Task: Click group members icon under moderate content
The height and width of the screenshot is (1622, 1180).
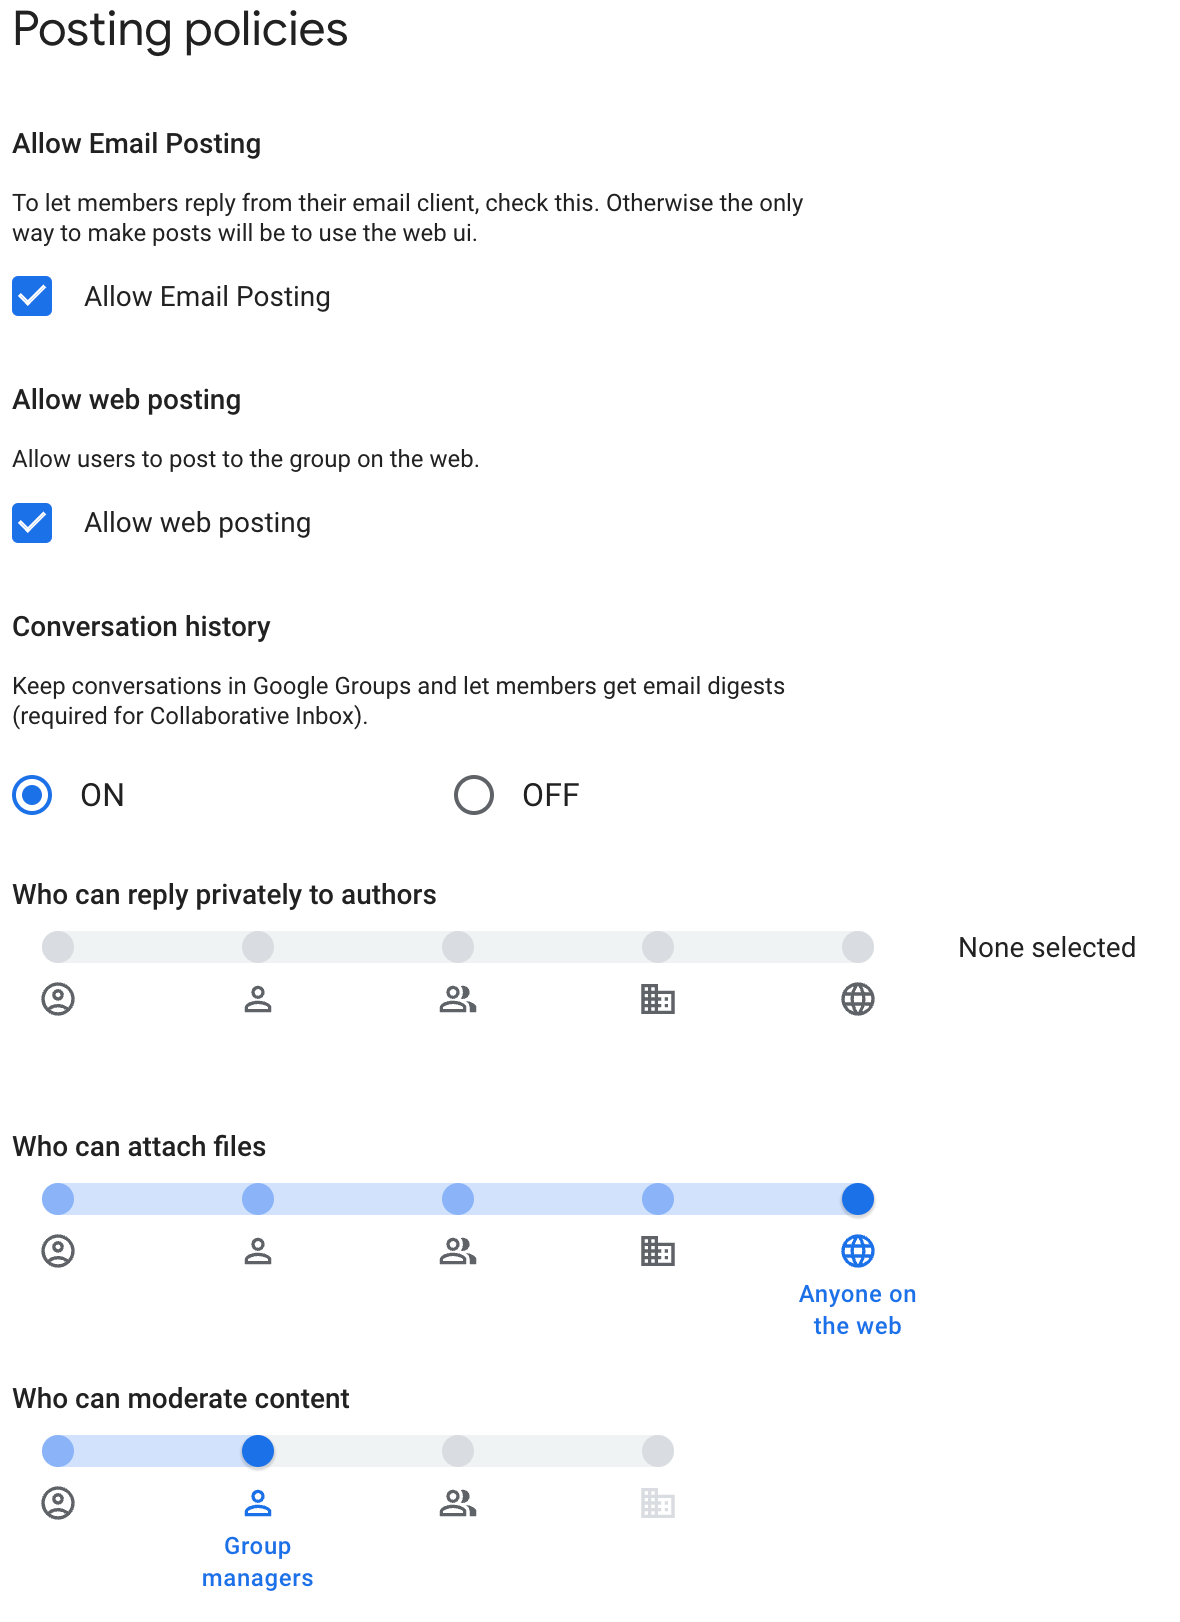Action: (457, 1503)
